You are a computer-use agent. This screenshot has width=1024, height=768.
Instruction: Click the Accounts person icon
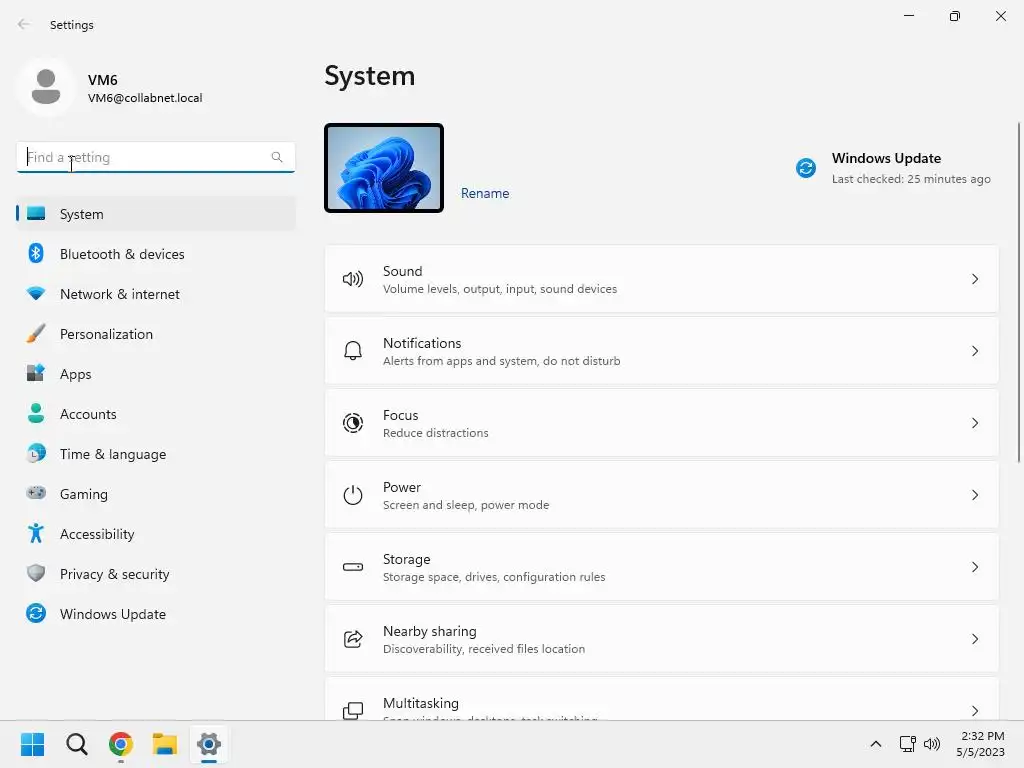pos(36,413)
